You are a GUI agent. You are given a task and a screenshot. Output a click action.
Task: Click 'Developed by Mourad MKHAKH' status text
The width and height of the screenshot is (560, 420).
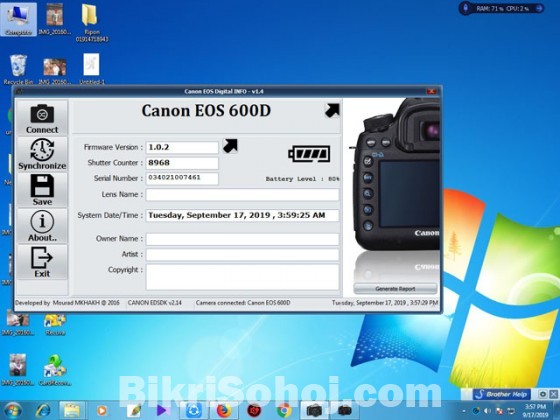point(67,303)
